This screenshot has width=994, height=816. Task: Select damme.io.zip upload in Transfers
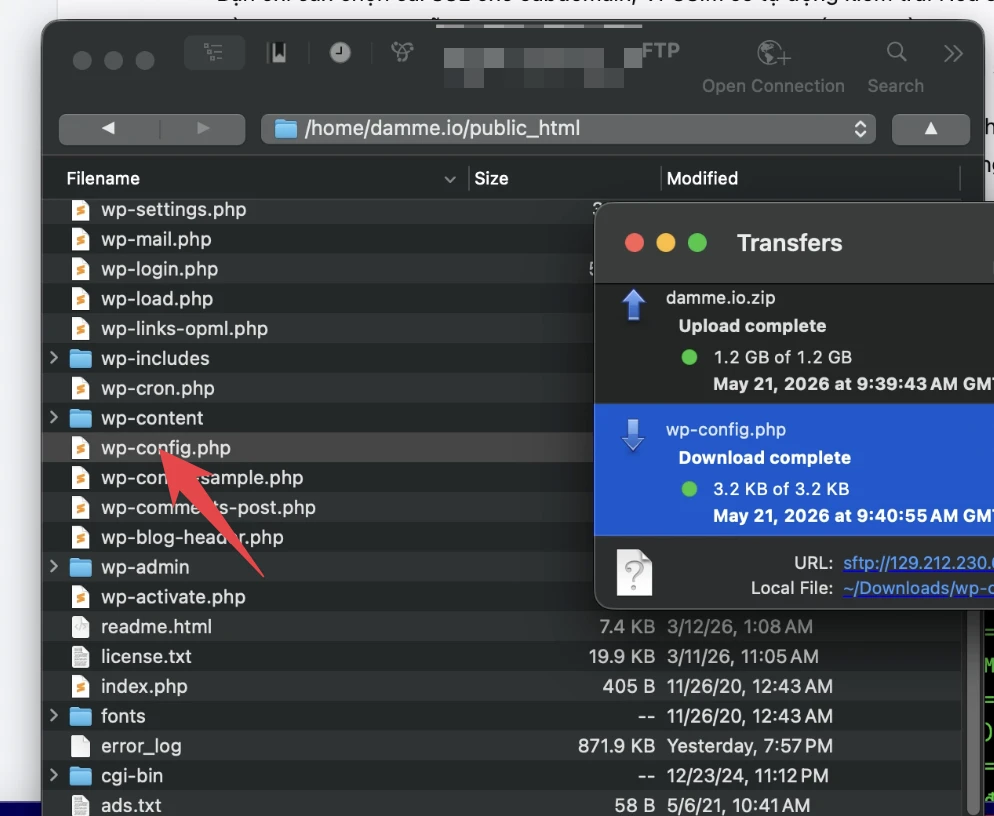[x=794, y=343]
